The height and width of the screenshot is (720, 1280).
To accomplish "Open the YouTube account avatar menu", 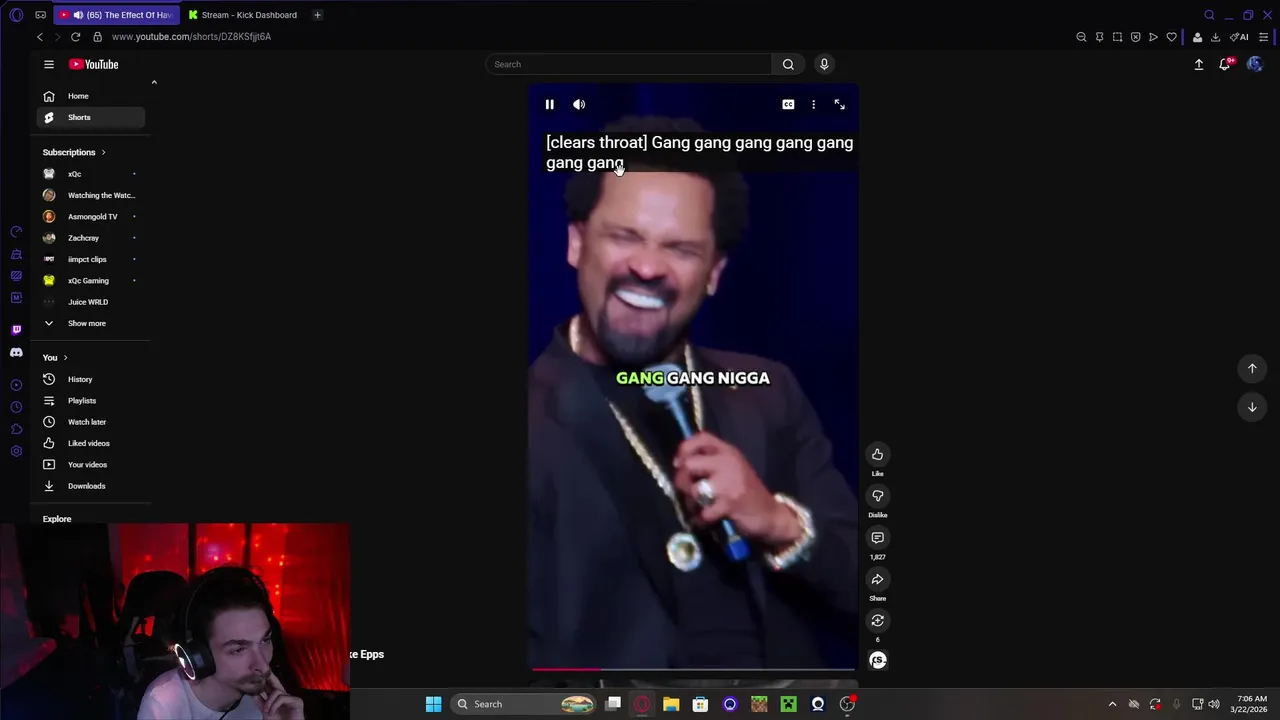I will click(x=1255, y=64).
